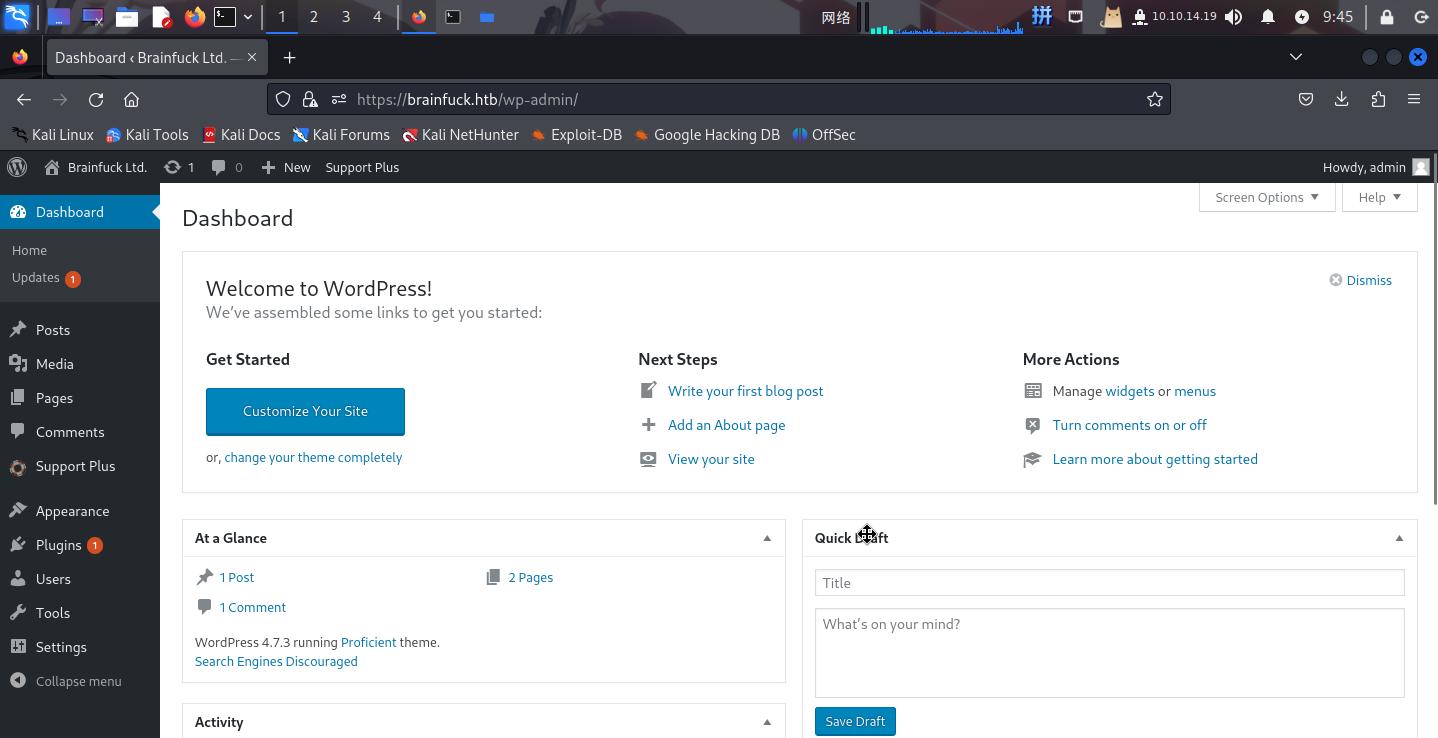Open the 'View your site' link
This screenshot has height=738, width=1438.
point(711,459)
